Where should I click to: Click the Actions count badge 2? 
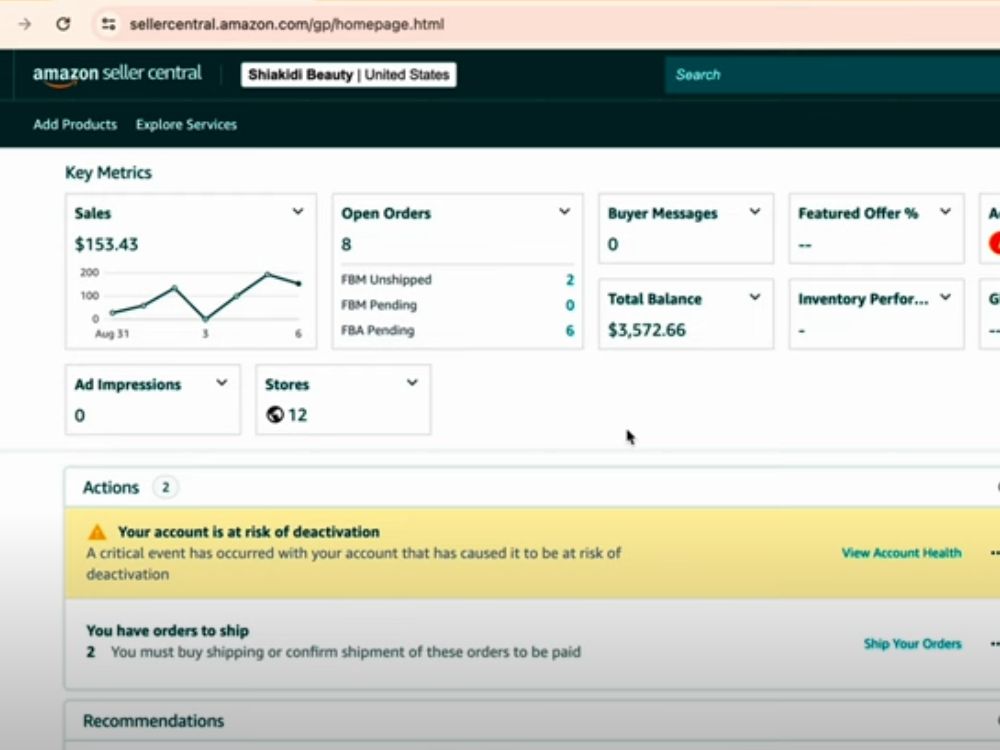point(165,487)
